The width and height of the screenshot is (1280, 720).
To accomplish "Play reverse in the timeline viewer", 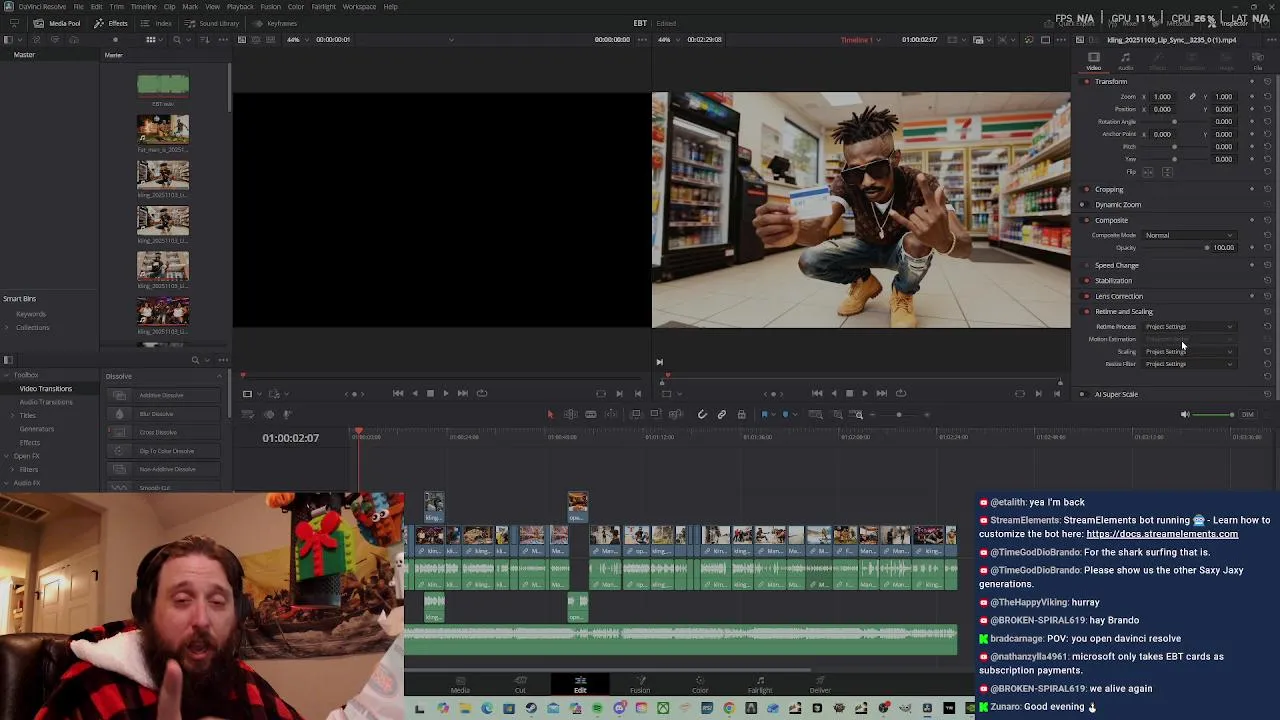I will (x=833, y=393).
